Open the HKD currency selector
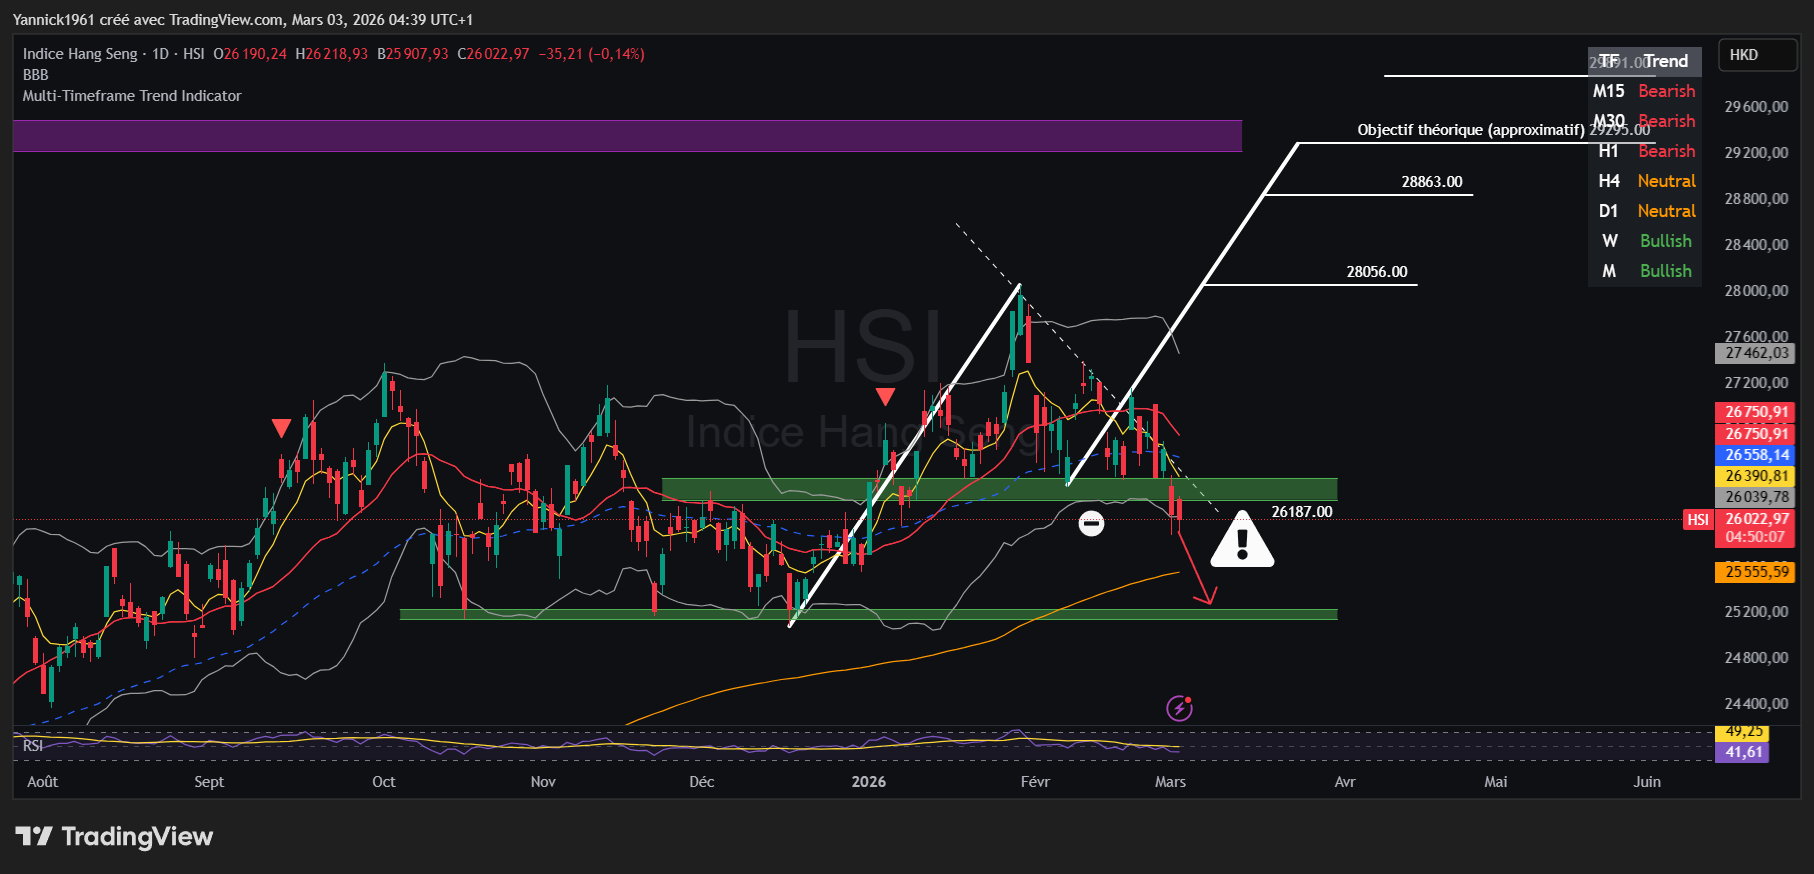1814x874 pixels. (1756, 55)
